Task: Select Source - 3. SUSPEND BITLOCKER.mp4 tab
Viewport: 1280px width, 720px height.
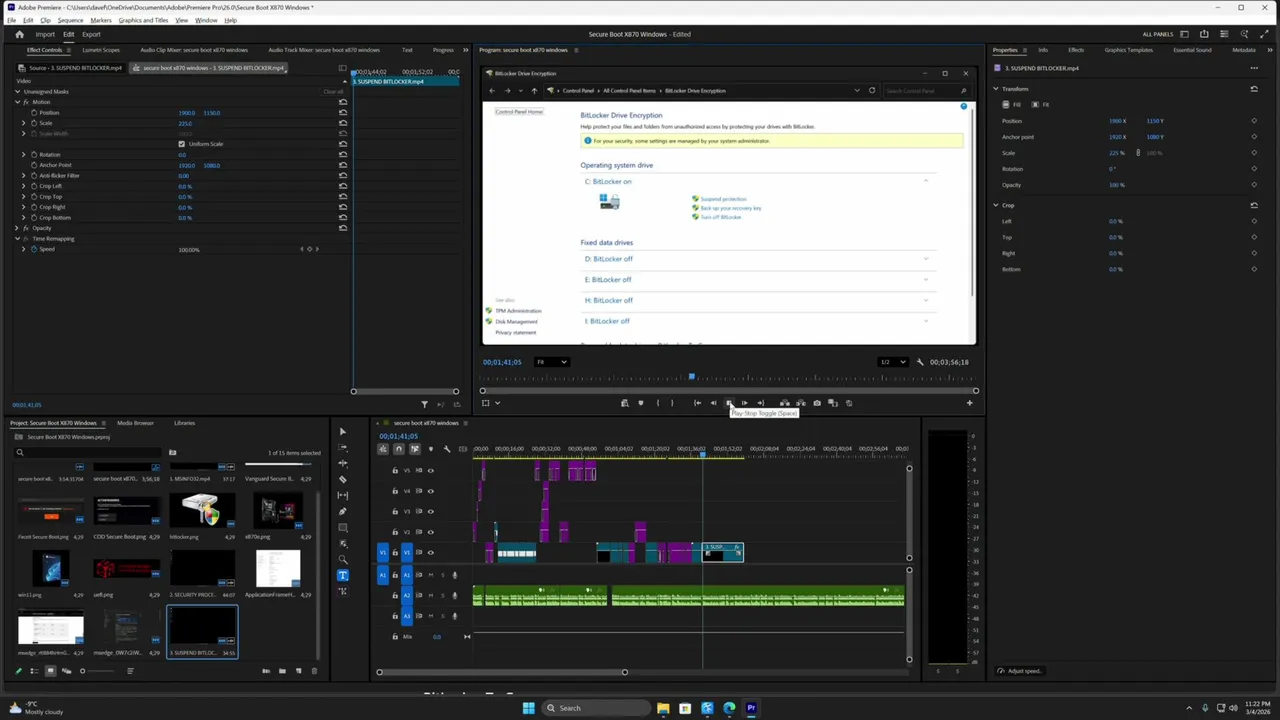Action: tap(70, 68)
